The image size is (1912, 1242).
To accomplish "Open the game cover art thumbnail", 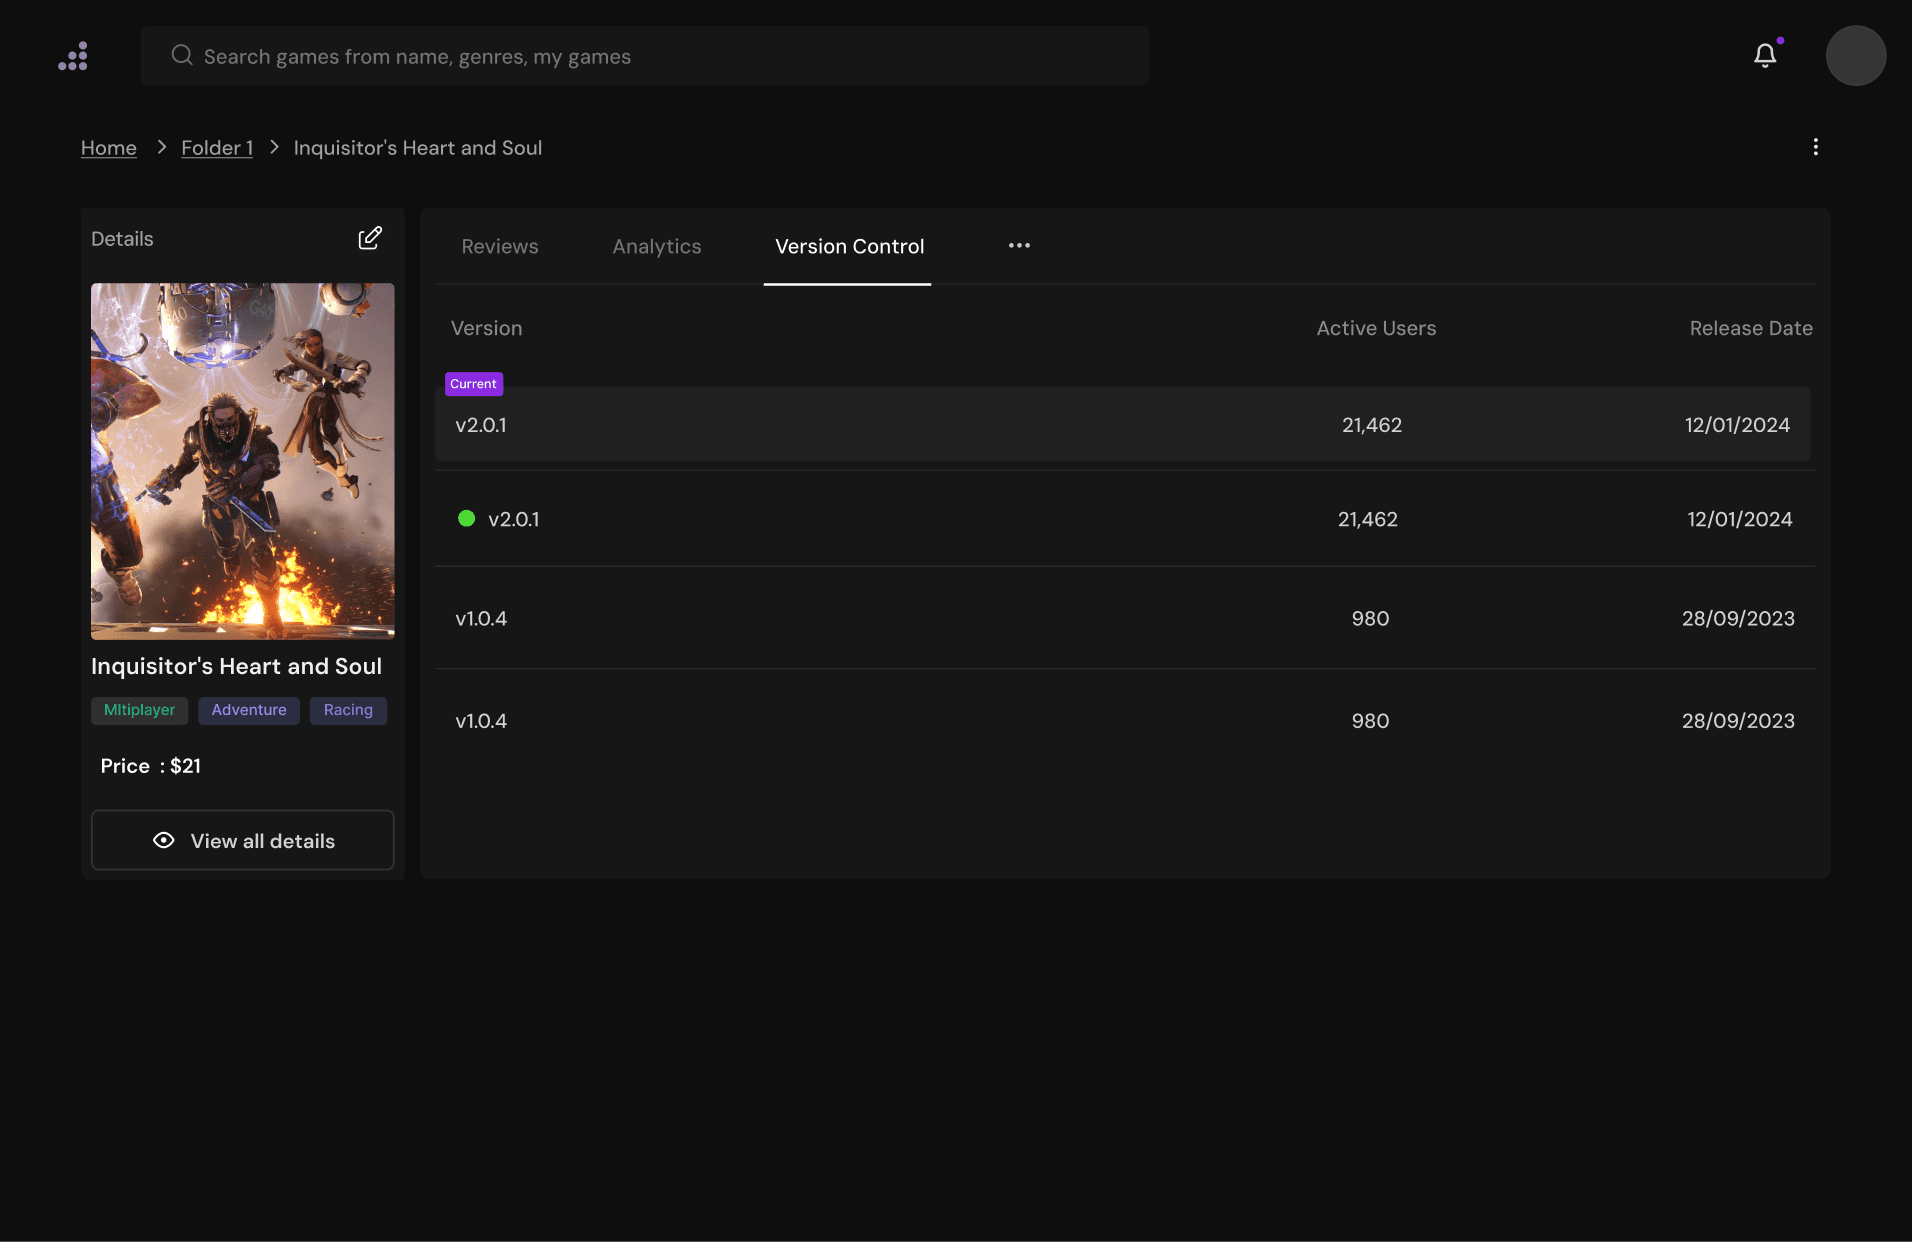I will 243,461.
